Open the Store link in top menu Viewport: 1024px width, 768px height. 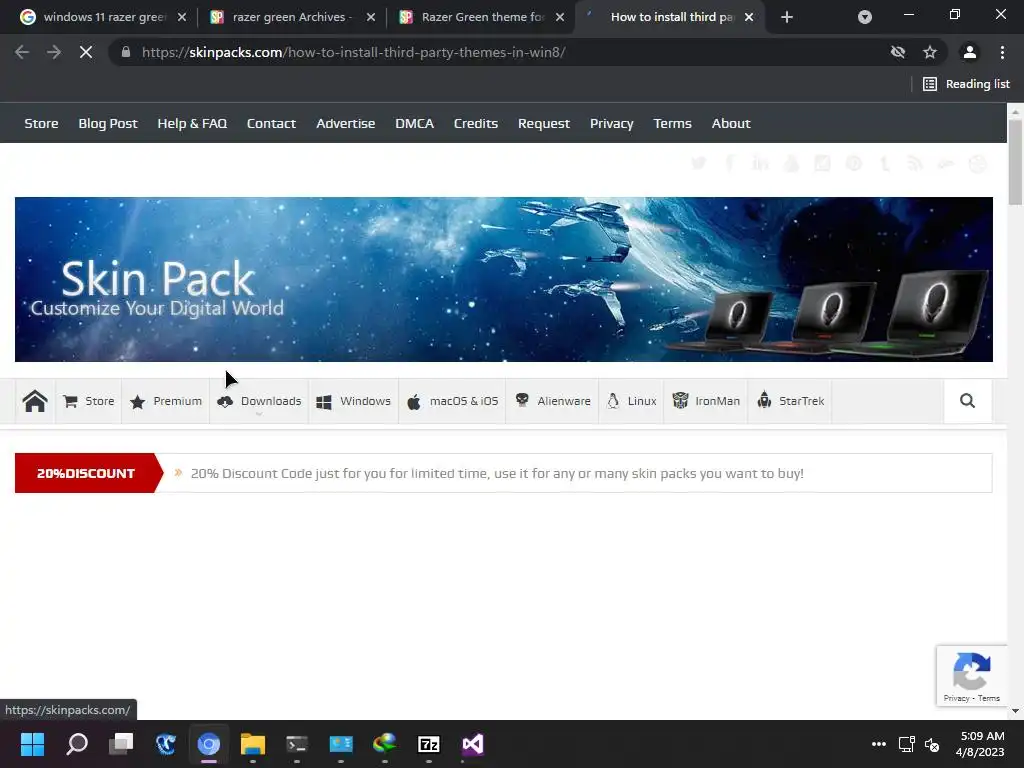(x=41, y=123)
